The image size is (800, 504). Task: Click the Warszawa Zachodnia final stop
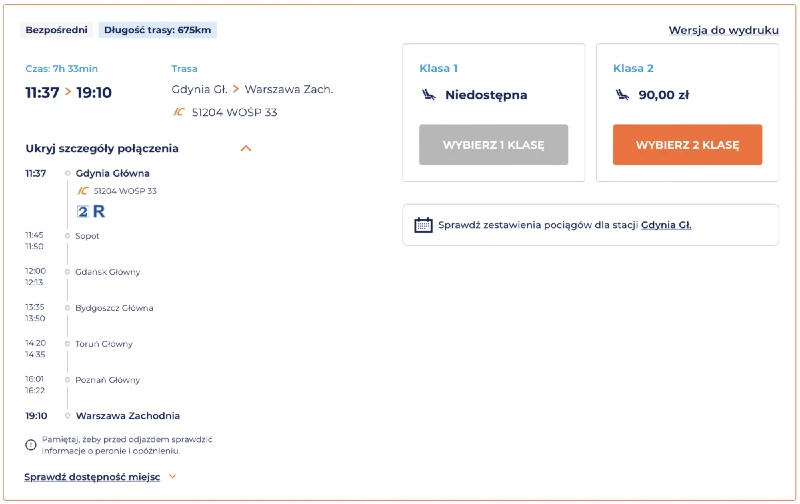tap(127, 416)
